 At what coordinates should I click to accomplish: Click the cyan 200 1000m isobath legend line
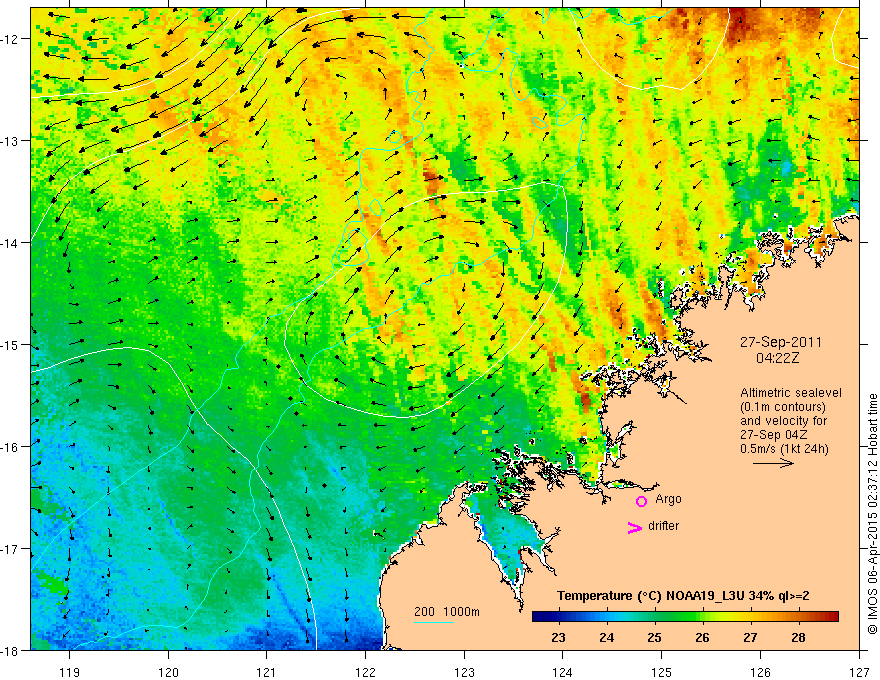point(434,622)
